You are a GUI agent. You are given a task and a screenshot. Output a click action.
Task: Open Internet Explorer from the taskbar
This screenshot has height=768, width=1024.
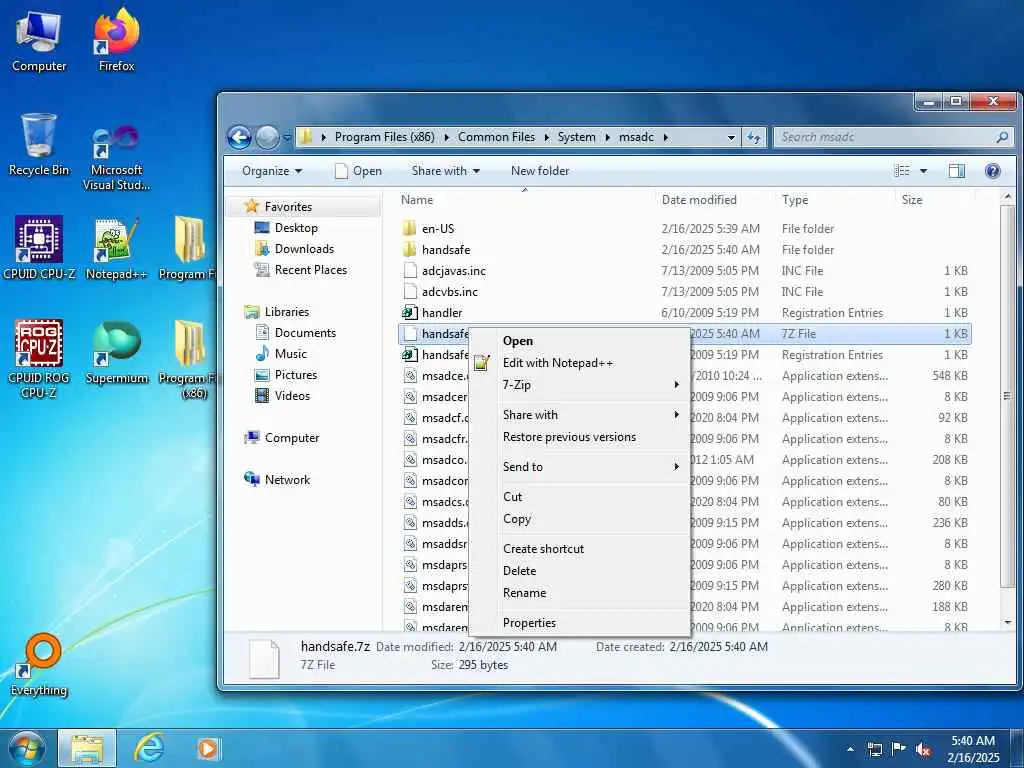[149, 748]
